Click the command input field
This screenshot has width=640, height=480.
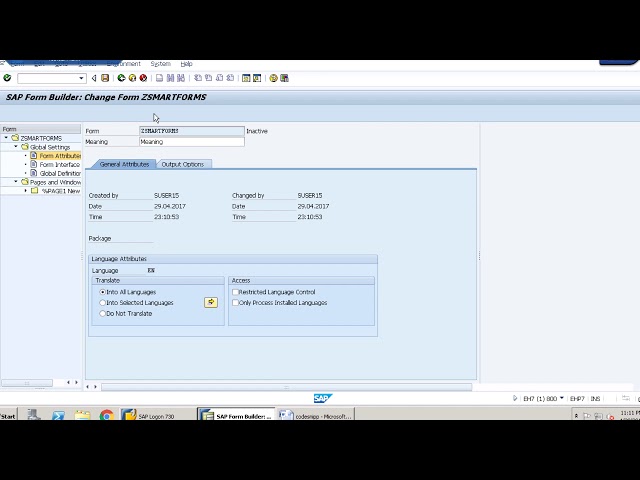tap(48, 78)
